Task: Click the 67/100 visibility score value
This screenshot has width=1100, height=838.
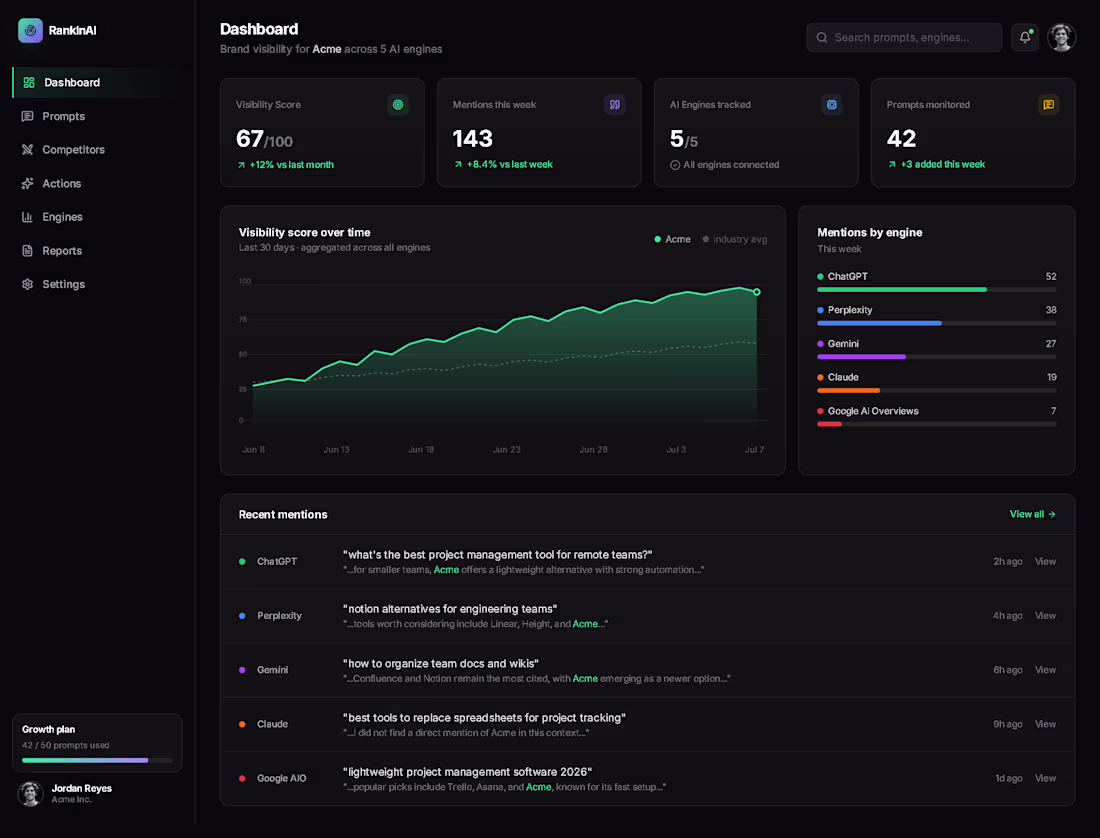Action: click(x=264, y=139)
